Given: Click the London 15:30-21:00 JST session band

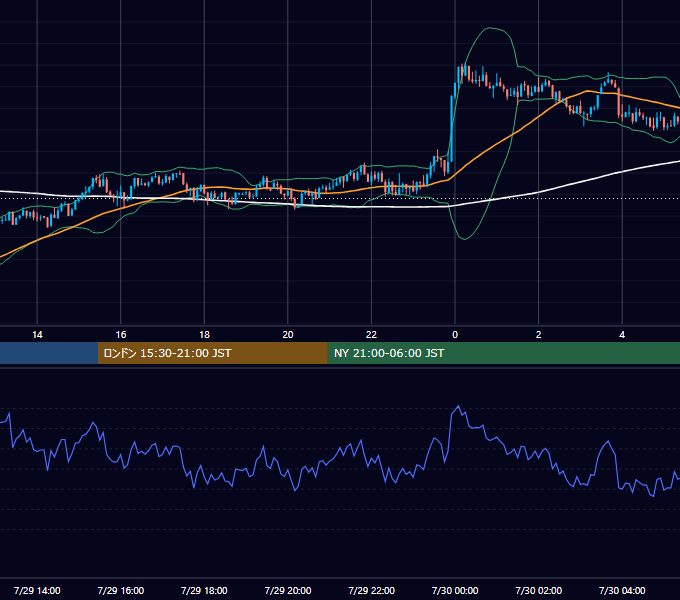Looking at the screenshot, I should point(212,353).
